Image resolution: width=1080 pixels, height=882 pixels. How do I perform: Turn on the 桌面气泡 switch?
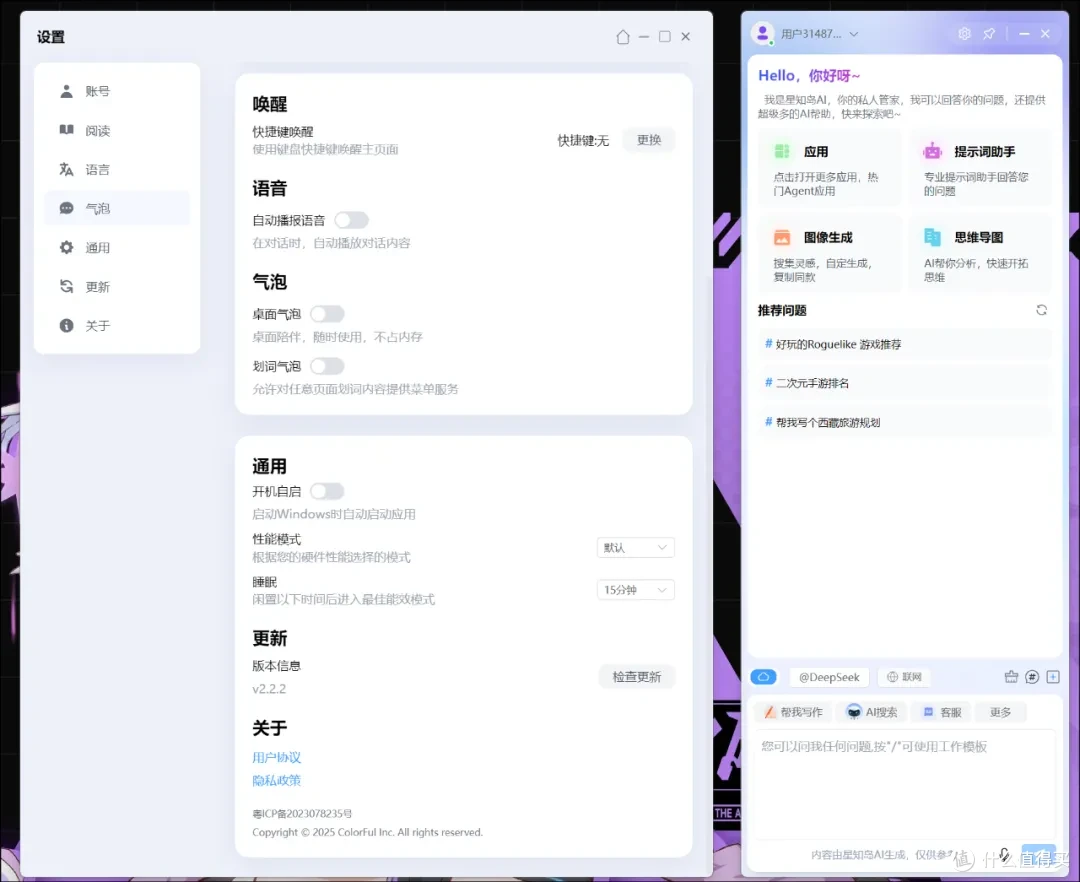coord(327,314)
